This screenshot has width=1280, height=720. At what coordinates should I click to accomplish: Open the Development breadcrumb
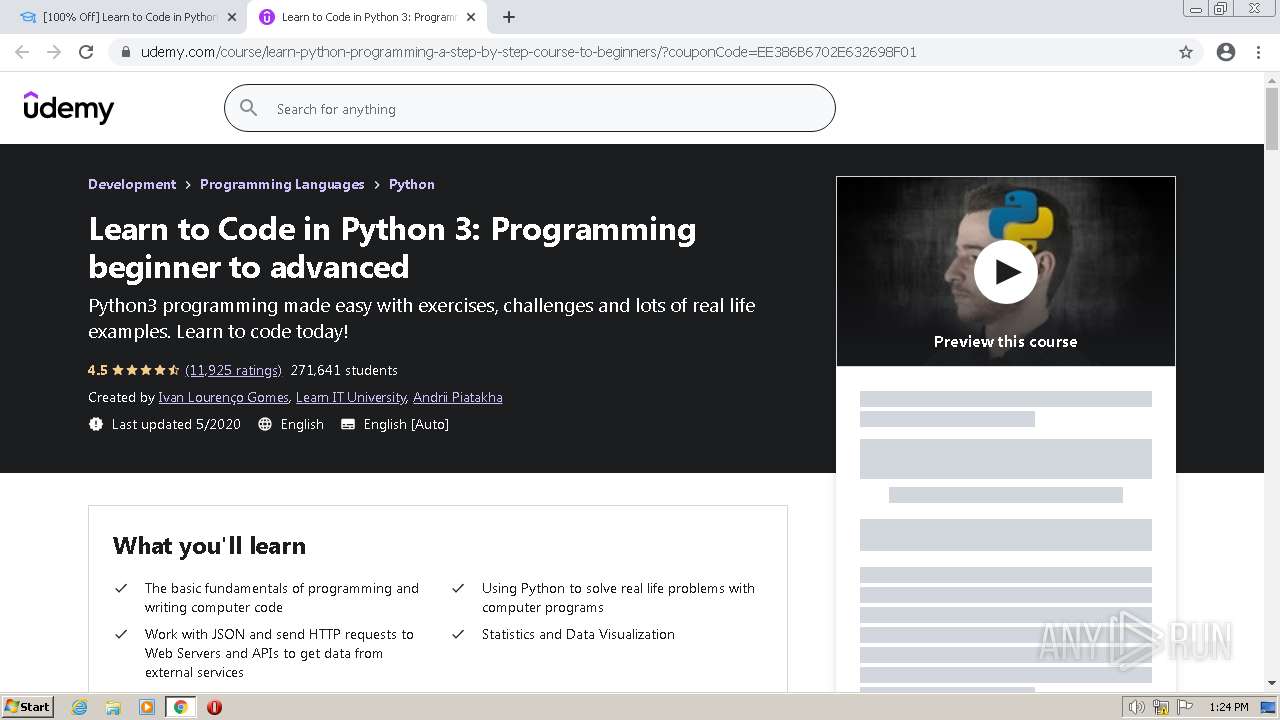coord(132,184)
